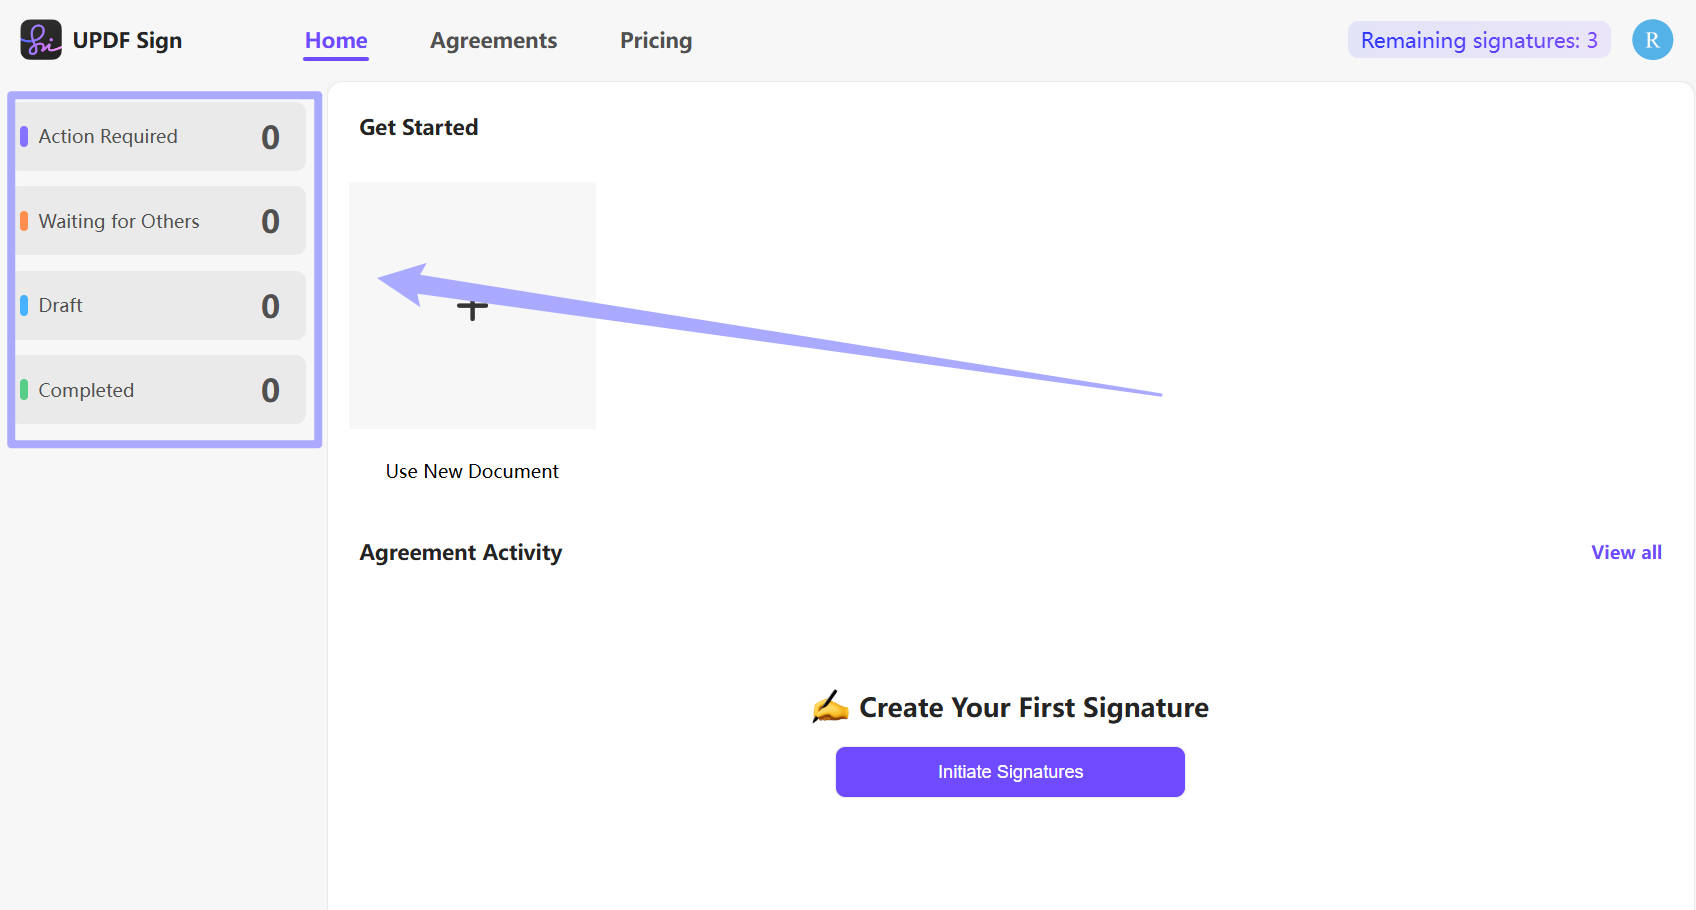
Task: Click the orange Waiting for Others indicator dot
Action: click(25, 220)
